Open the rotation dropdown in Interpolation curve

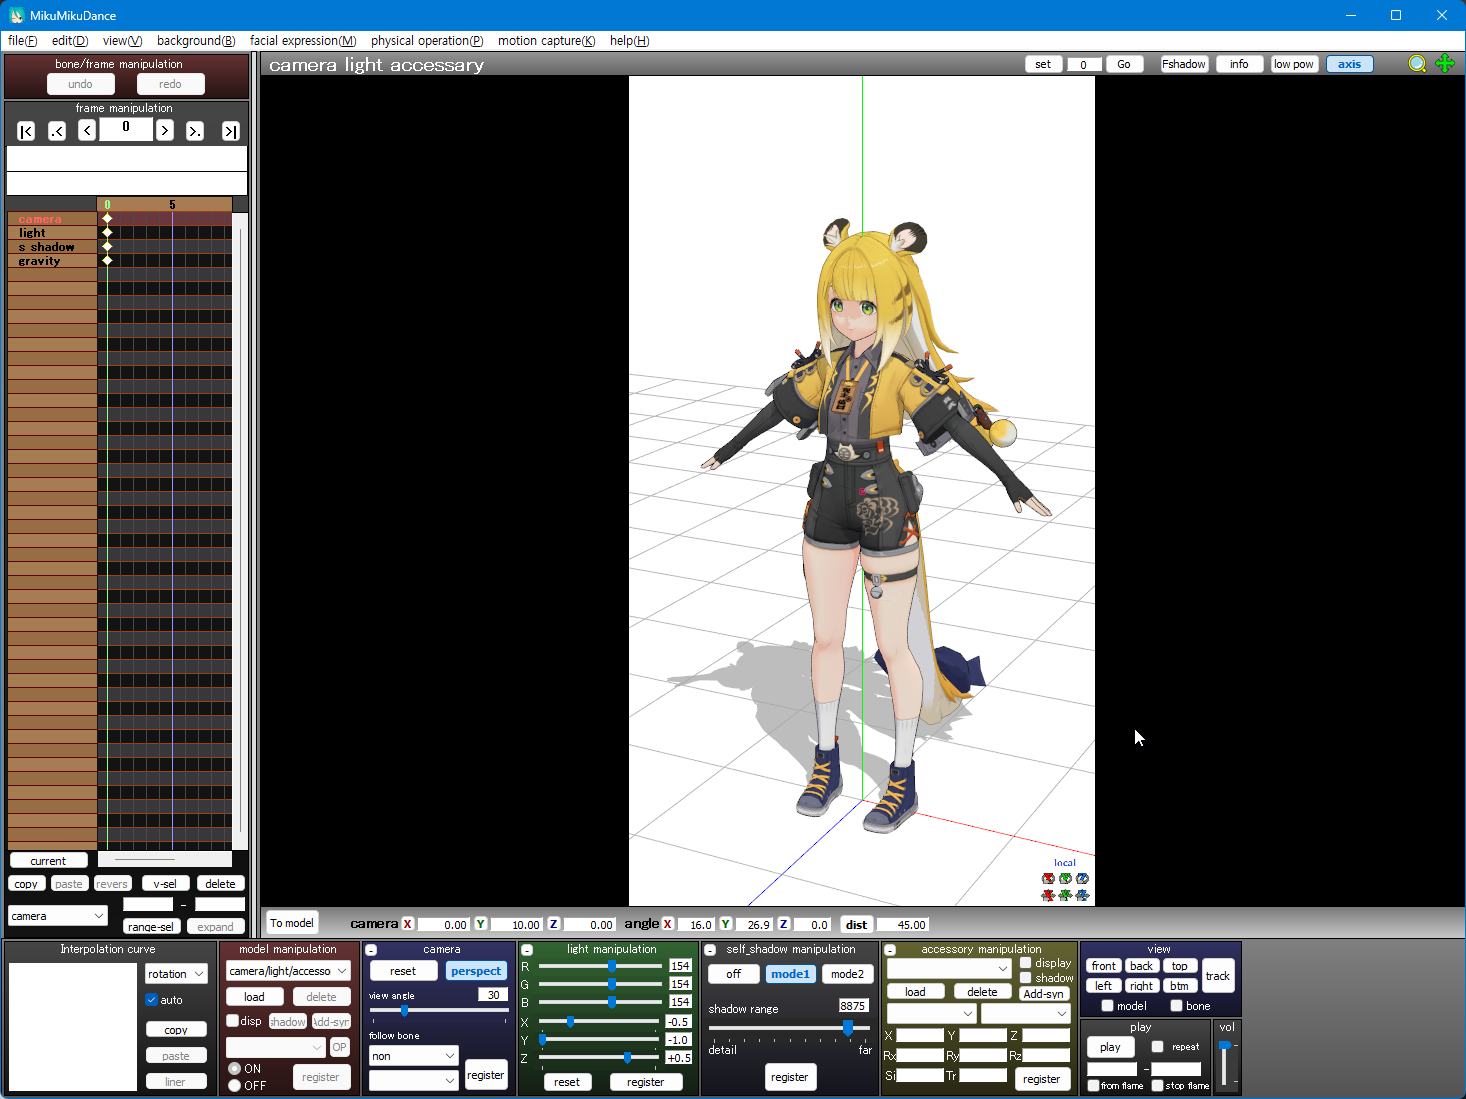(176, 974)
